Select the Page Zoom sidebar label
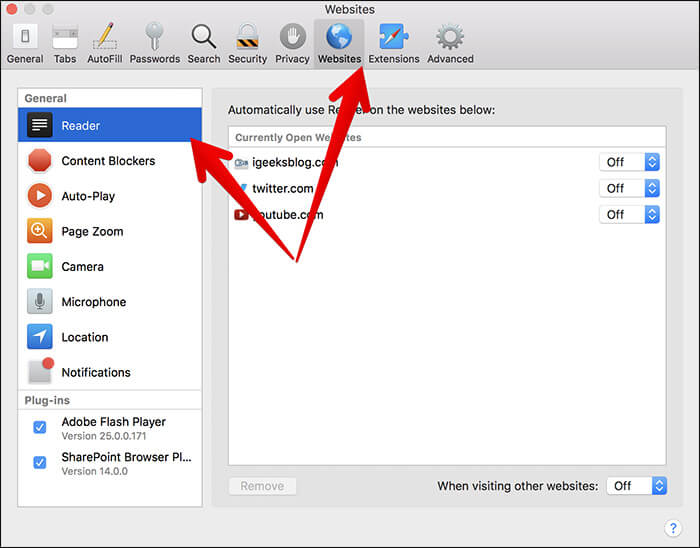Viewport: 700px width, 548px height. coord(92,232)
